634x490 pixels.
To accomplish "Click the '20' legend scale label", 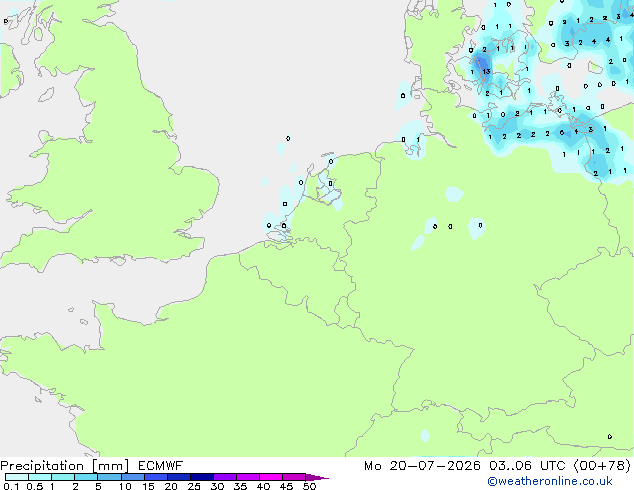I will click(x=171, y=486).
